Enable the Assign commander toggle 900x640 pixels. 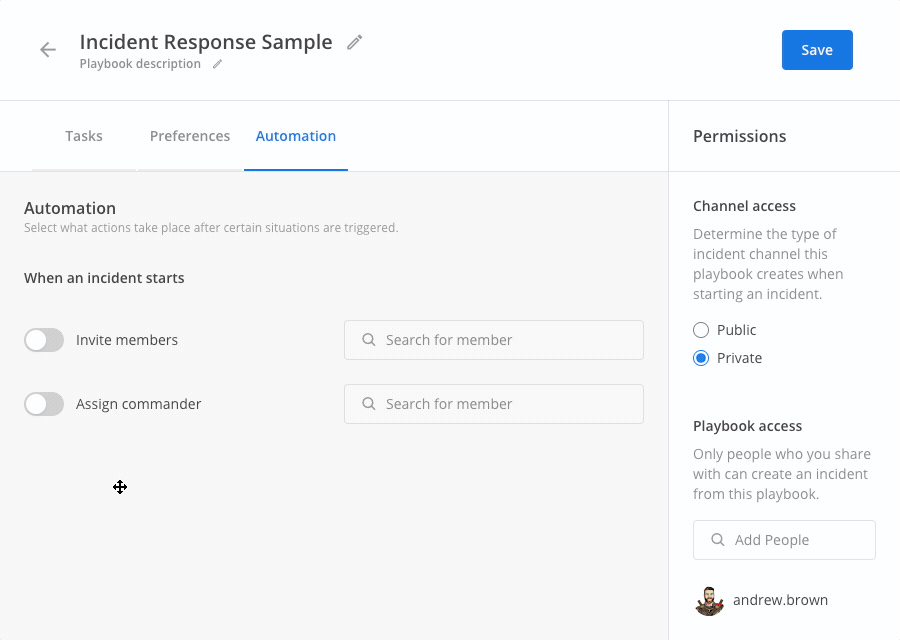click(44, 404)
